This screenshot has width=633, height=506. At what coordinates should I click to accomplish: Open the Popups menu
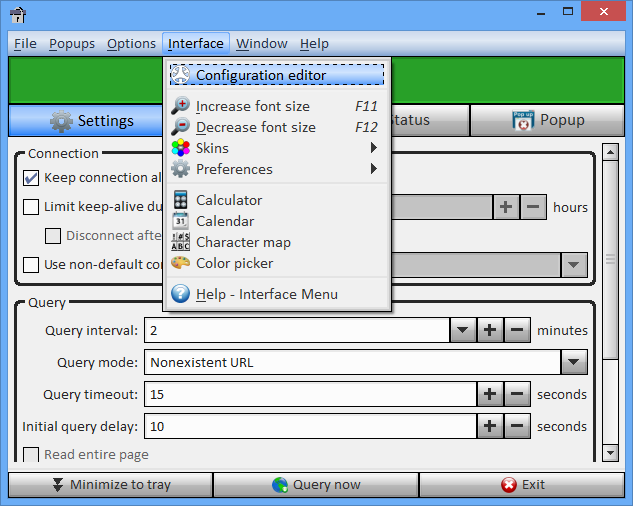tap(72, 43)
